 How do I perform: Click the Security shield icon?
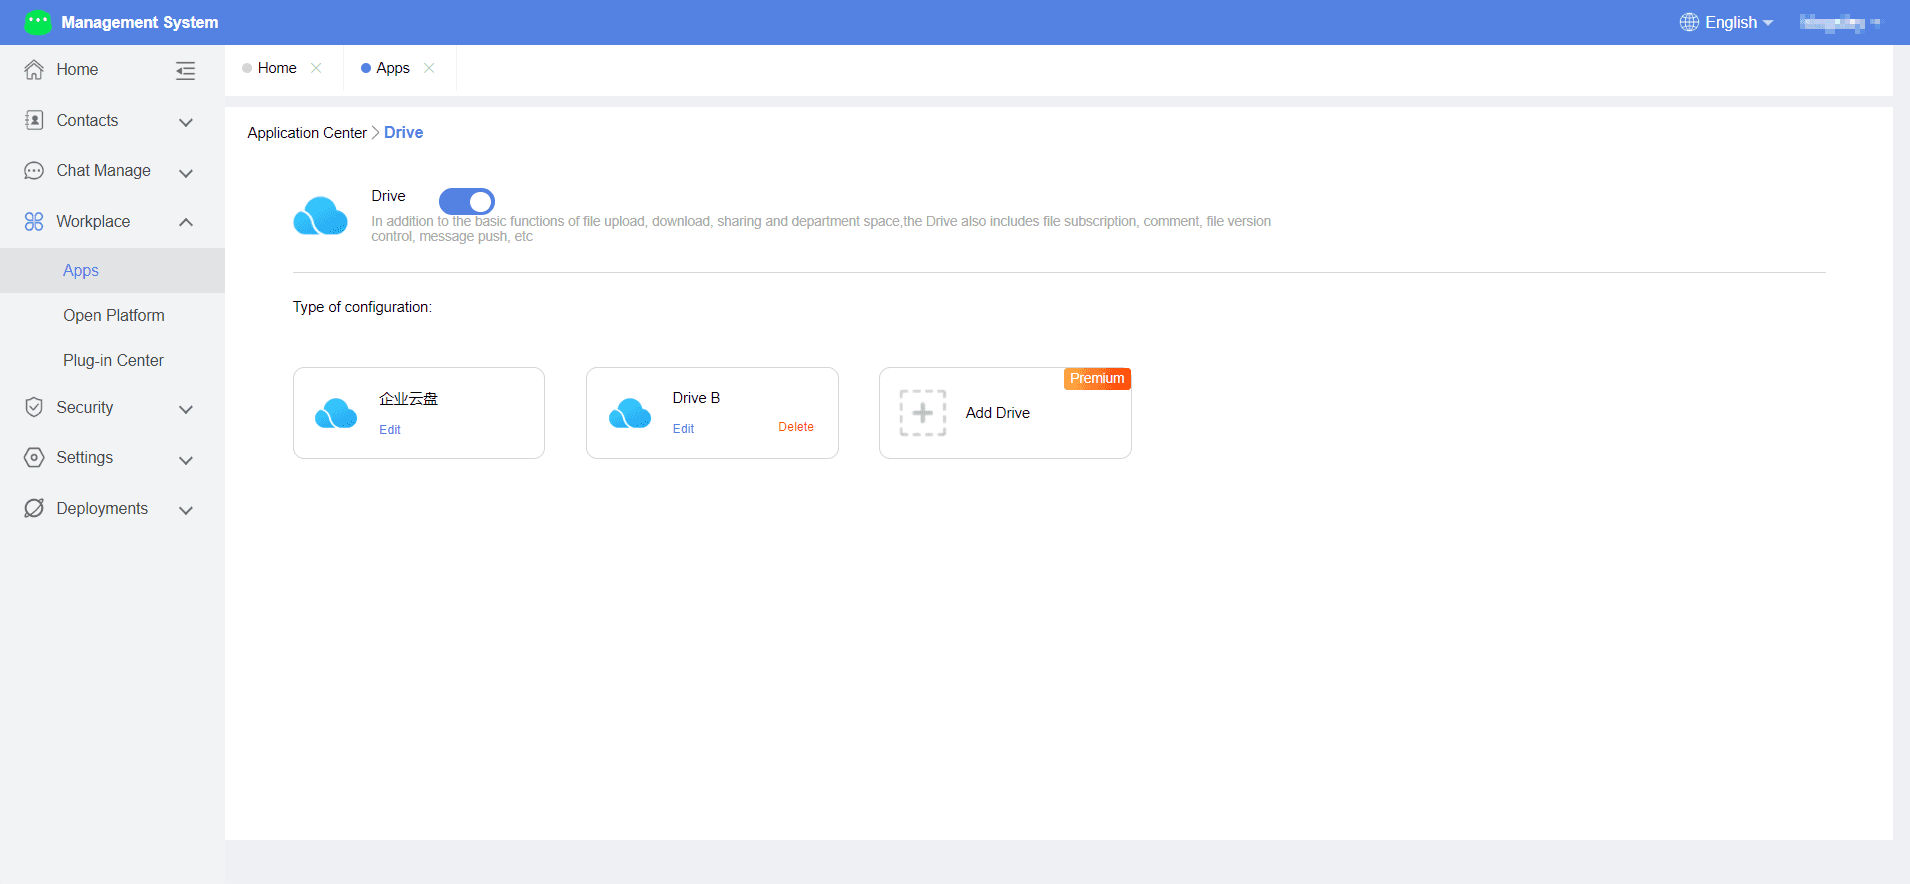[x=34, y=407]
